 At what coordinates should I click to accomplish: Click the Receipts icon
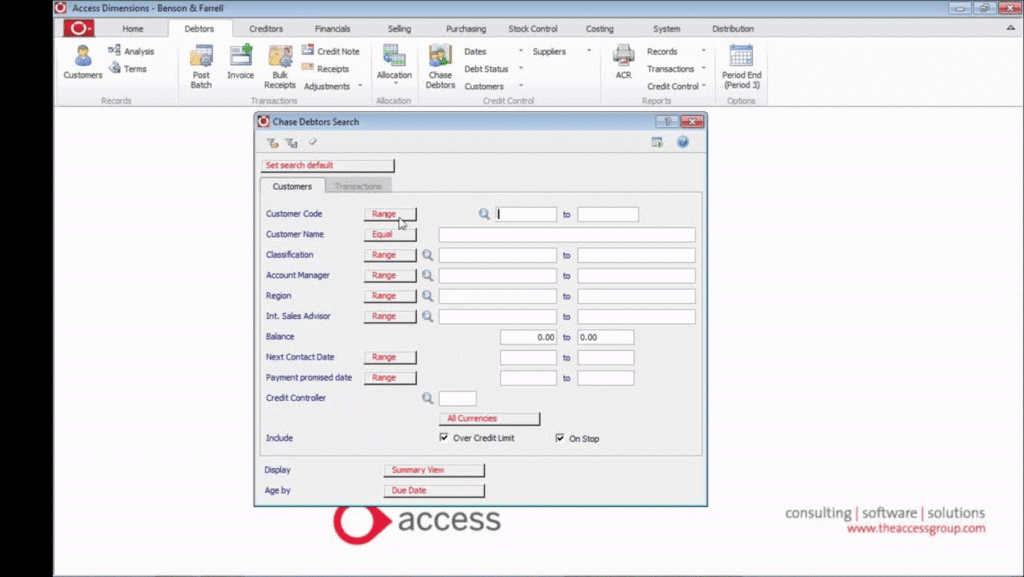click(x=308, y=68)
